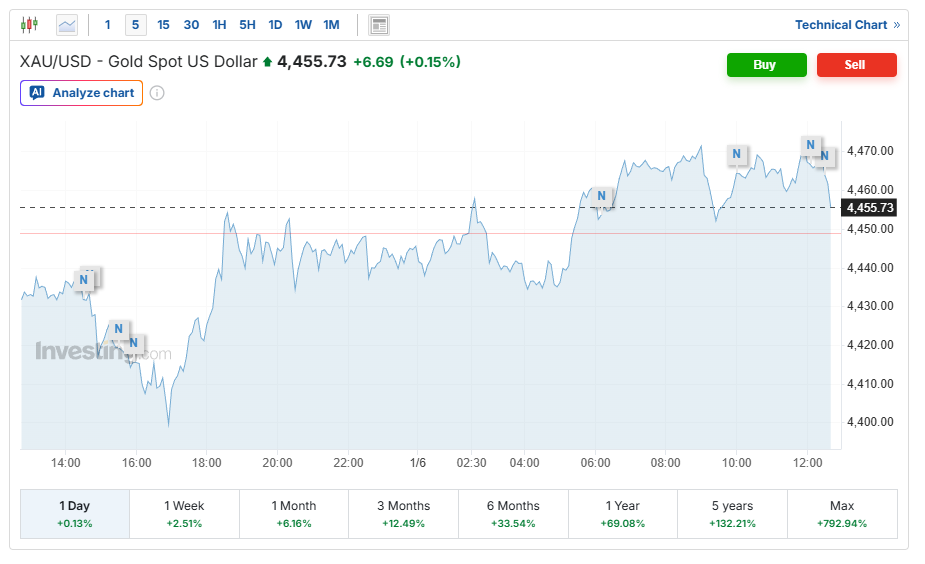Viewport: 925px width, 564px height.
Task: Open the news marker near 06:00
Action: coord(601,196)
